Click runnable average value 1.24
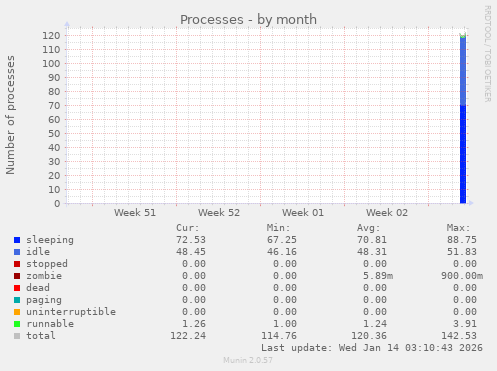The height and width of the screenshot is (371, 497). (x=375, y=324)
